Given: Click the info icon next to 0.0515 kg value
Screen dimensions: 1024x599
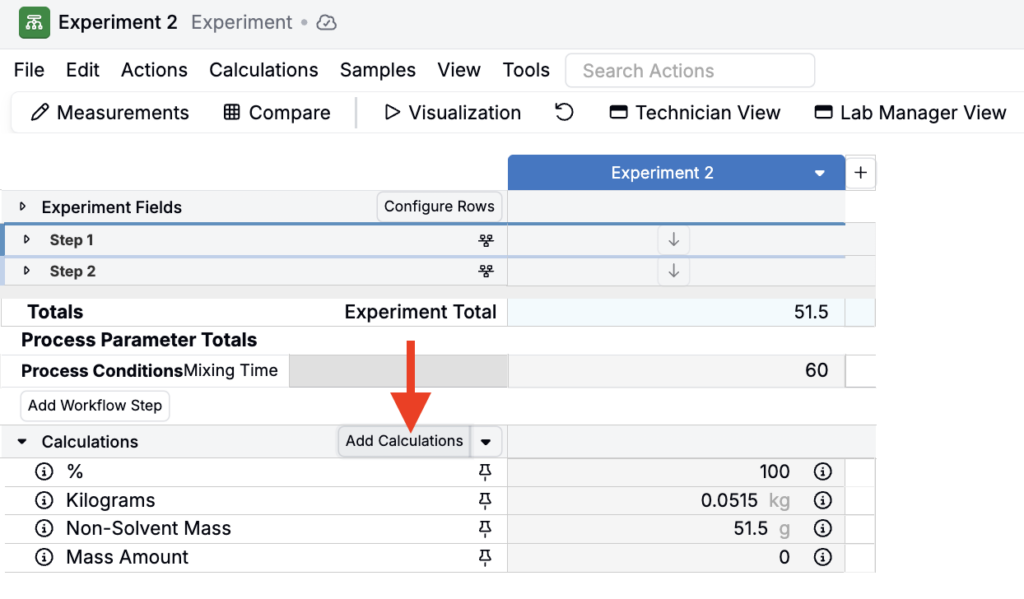Looking at the screenshot, I should [822, 500].
